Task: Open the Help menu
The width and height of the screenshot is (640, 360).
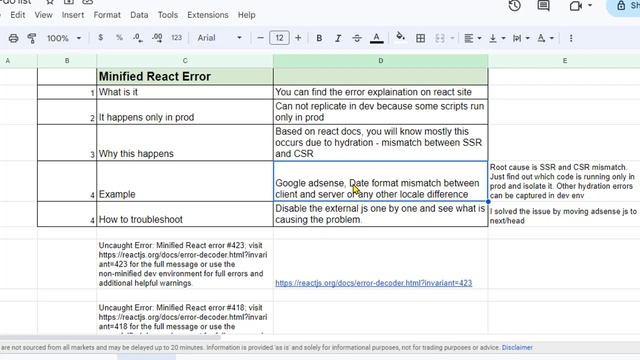Action: click(x=247, y=15)
